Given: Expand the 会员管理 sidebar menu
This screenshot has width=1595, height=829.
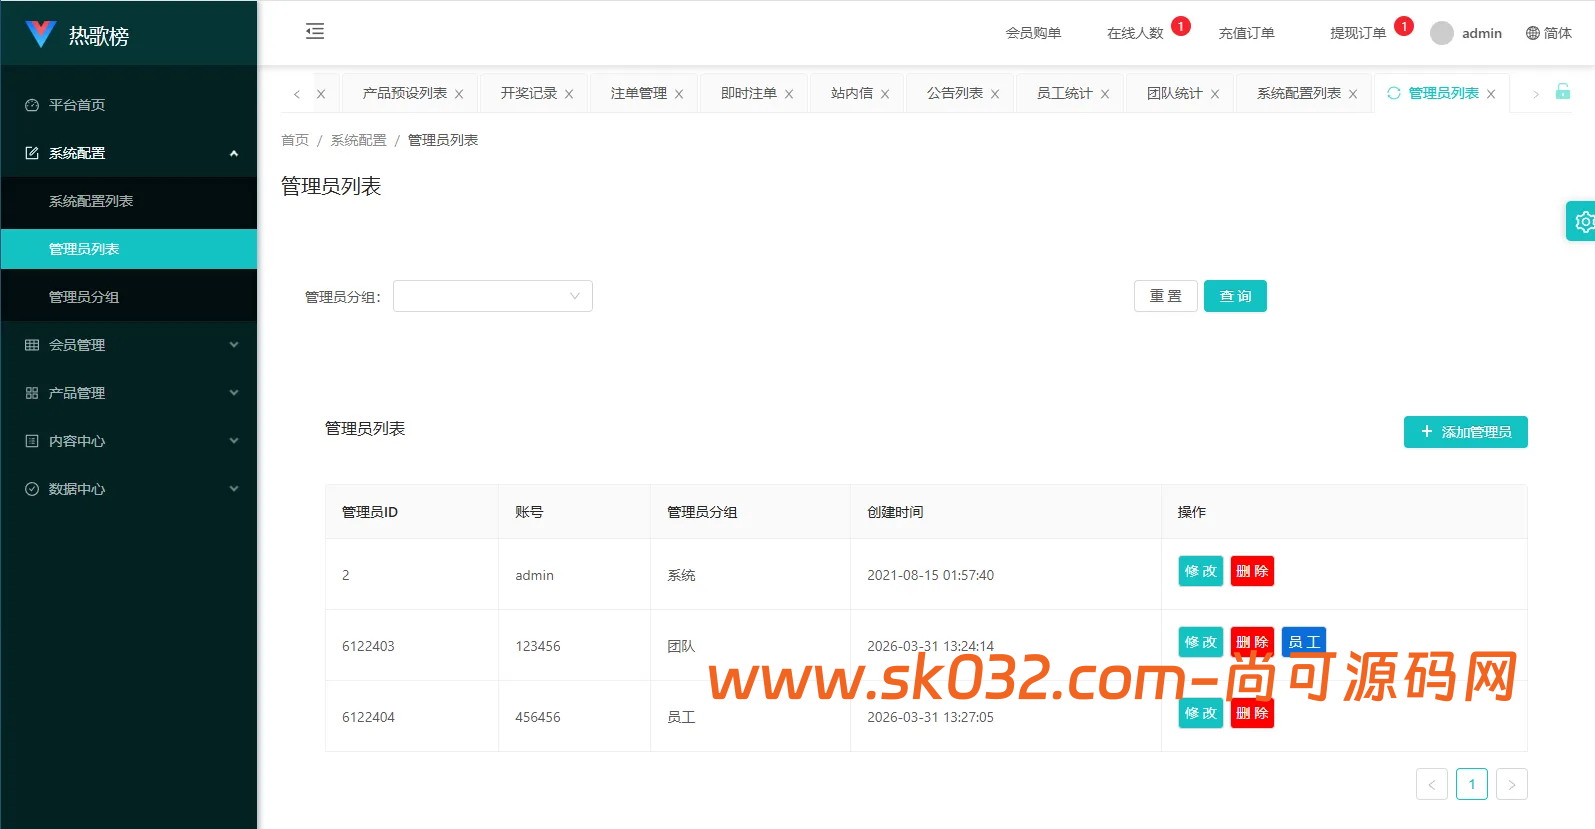Looking at the screenshot, I should tap(129, 345).
